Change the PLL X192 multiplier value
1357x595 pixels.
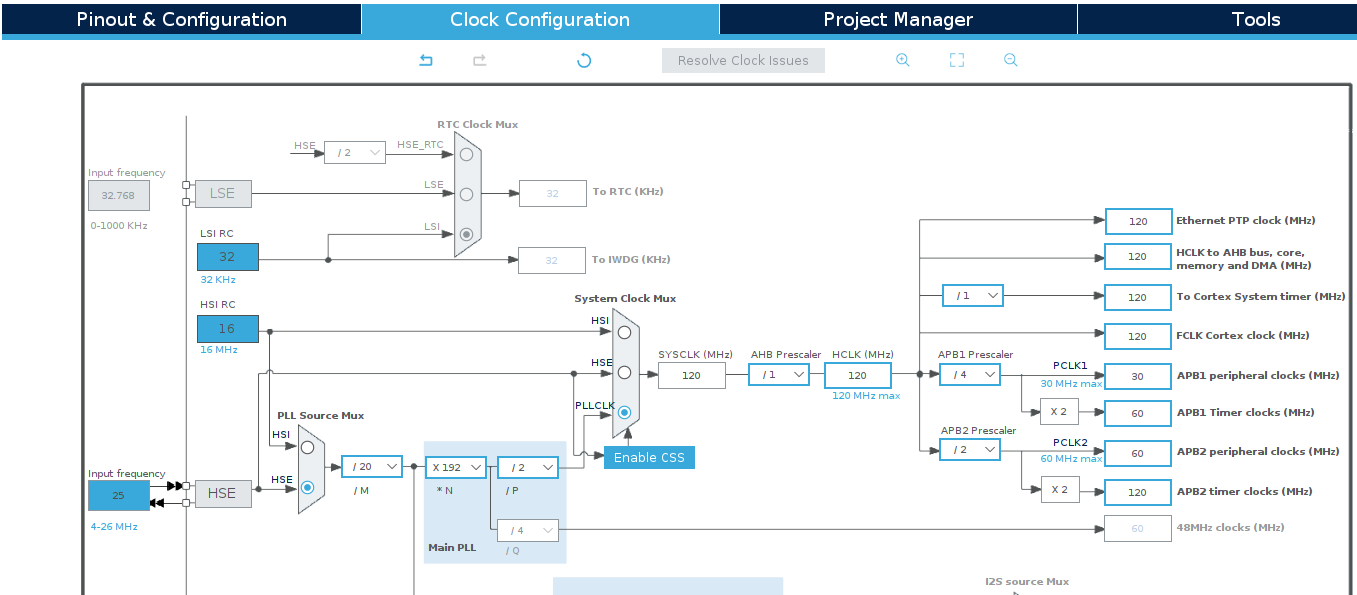tap(456, 466)
